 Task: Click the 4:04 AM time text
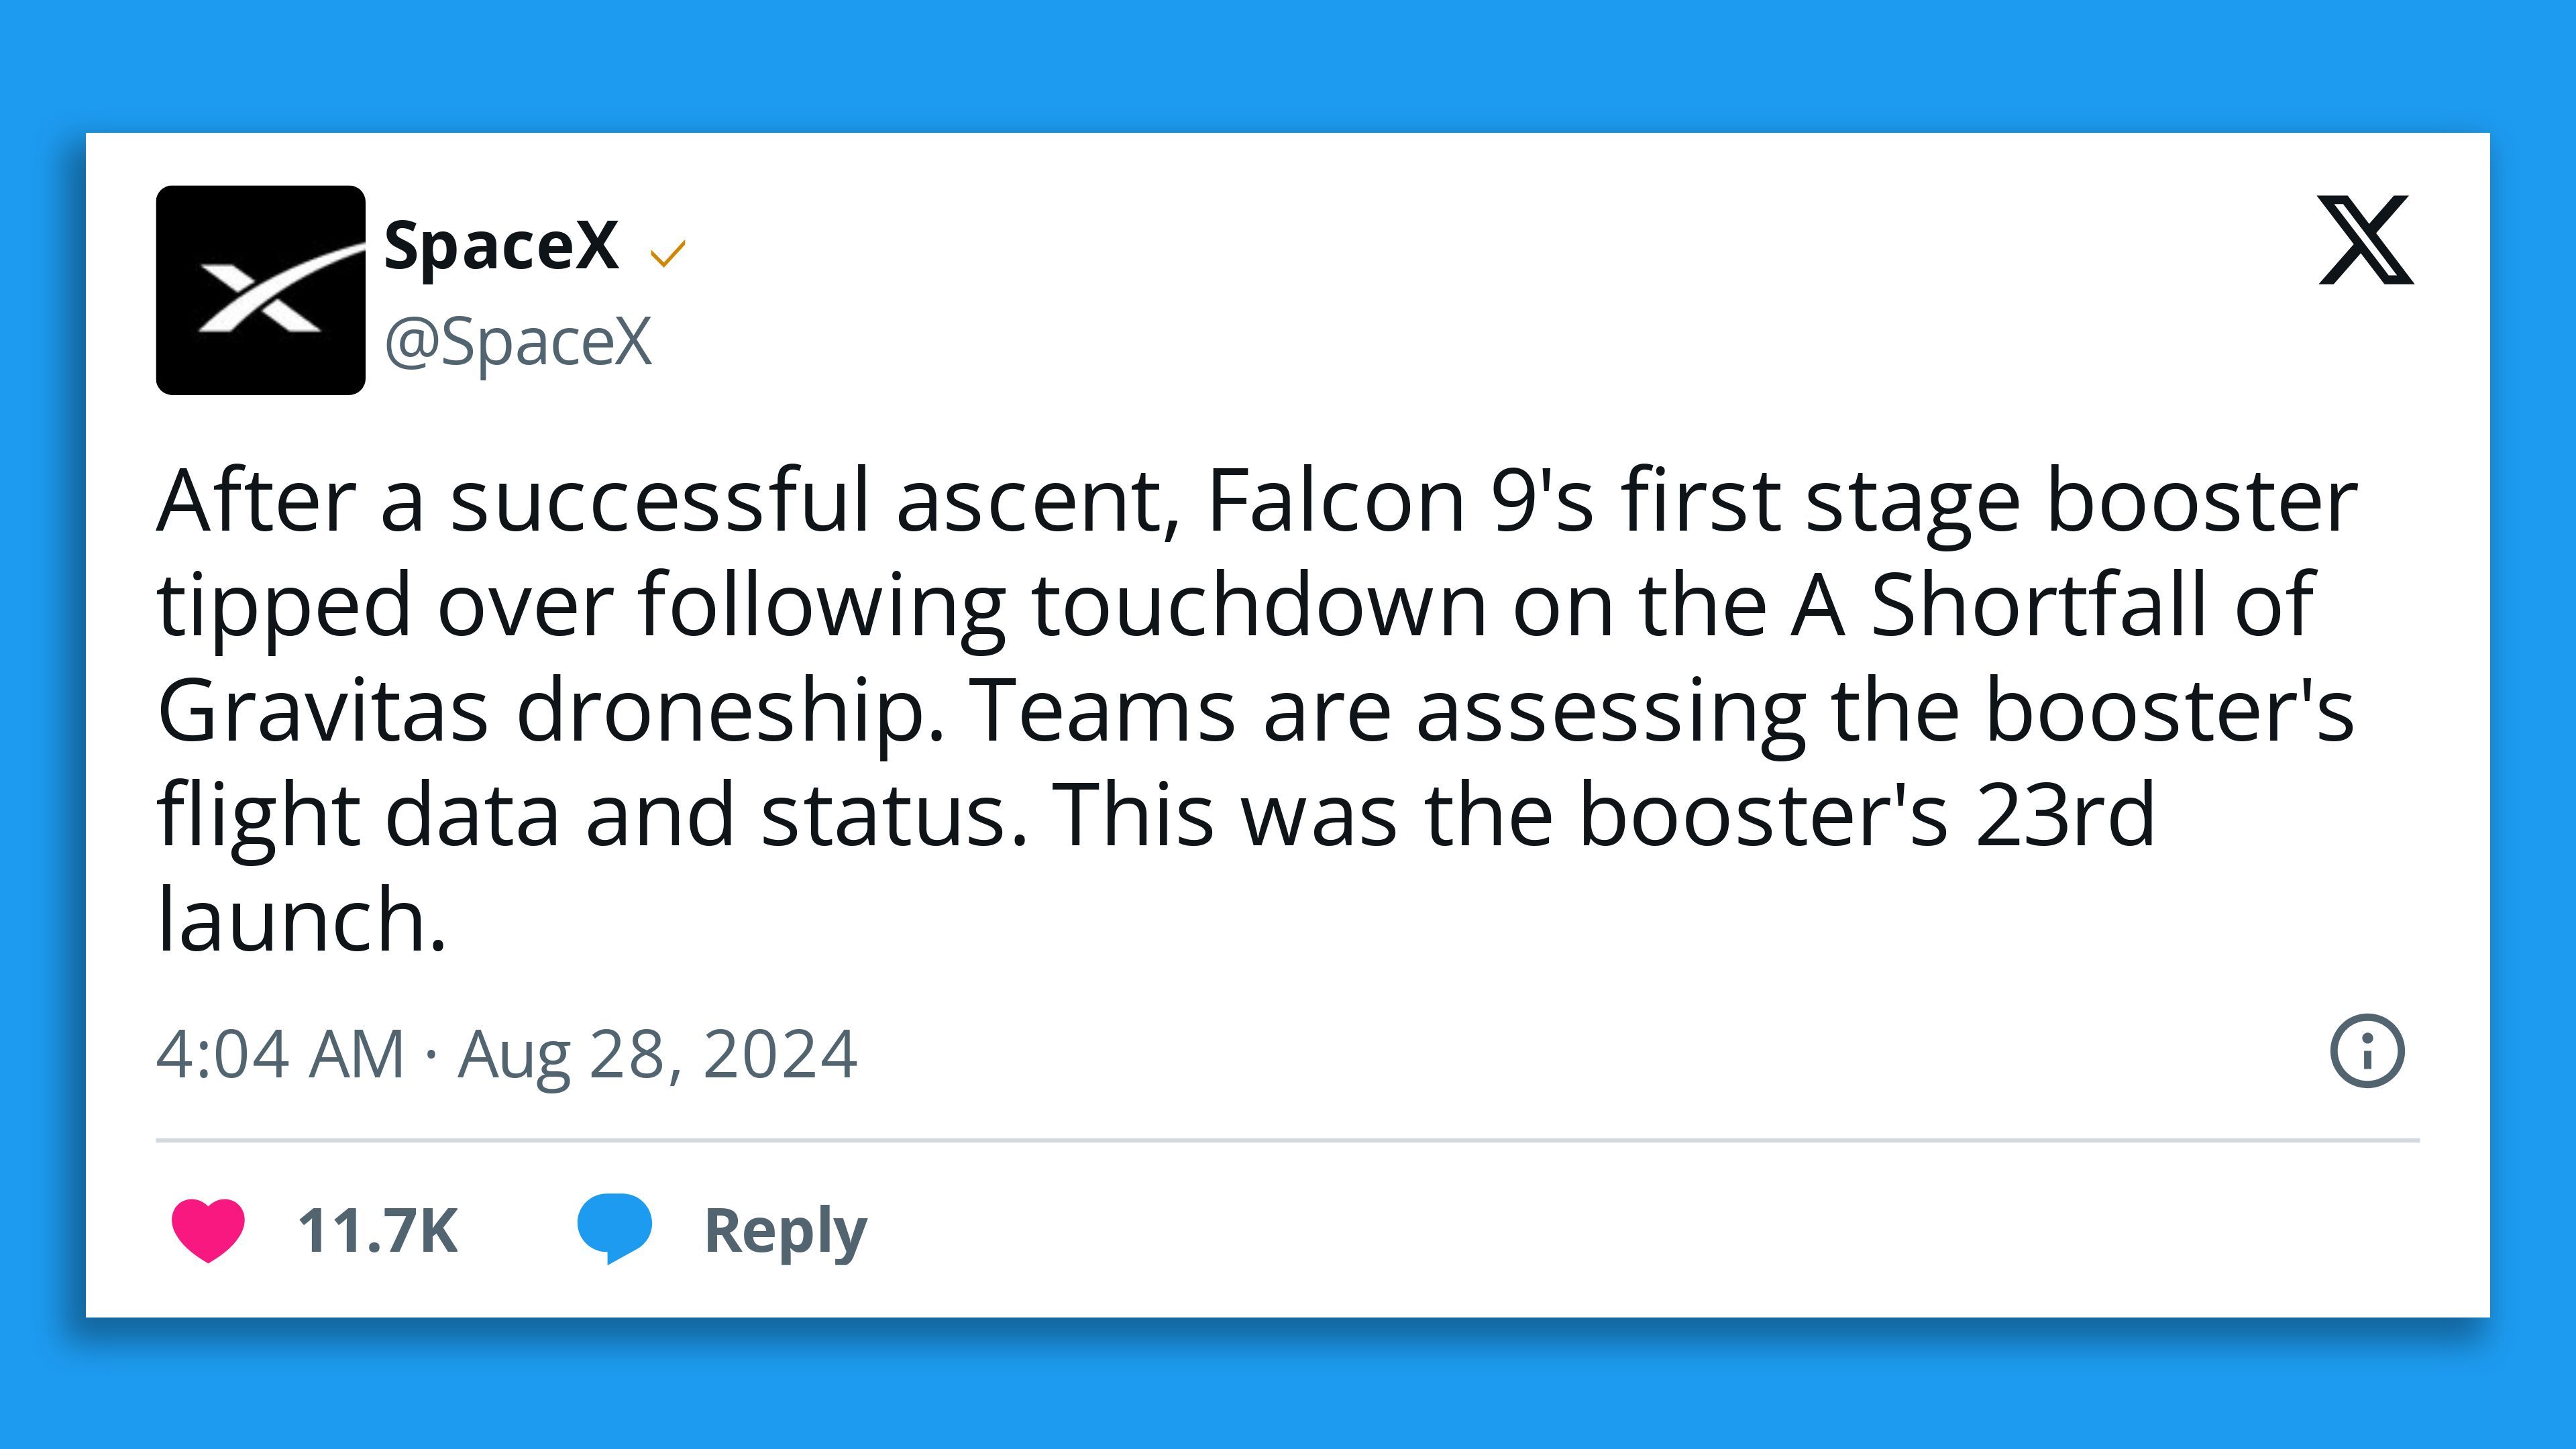pos(279,1054)
